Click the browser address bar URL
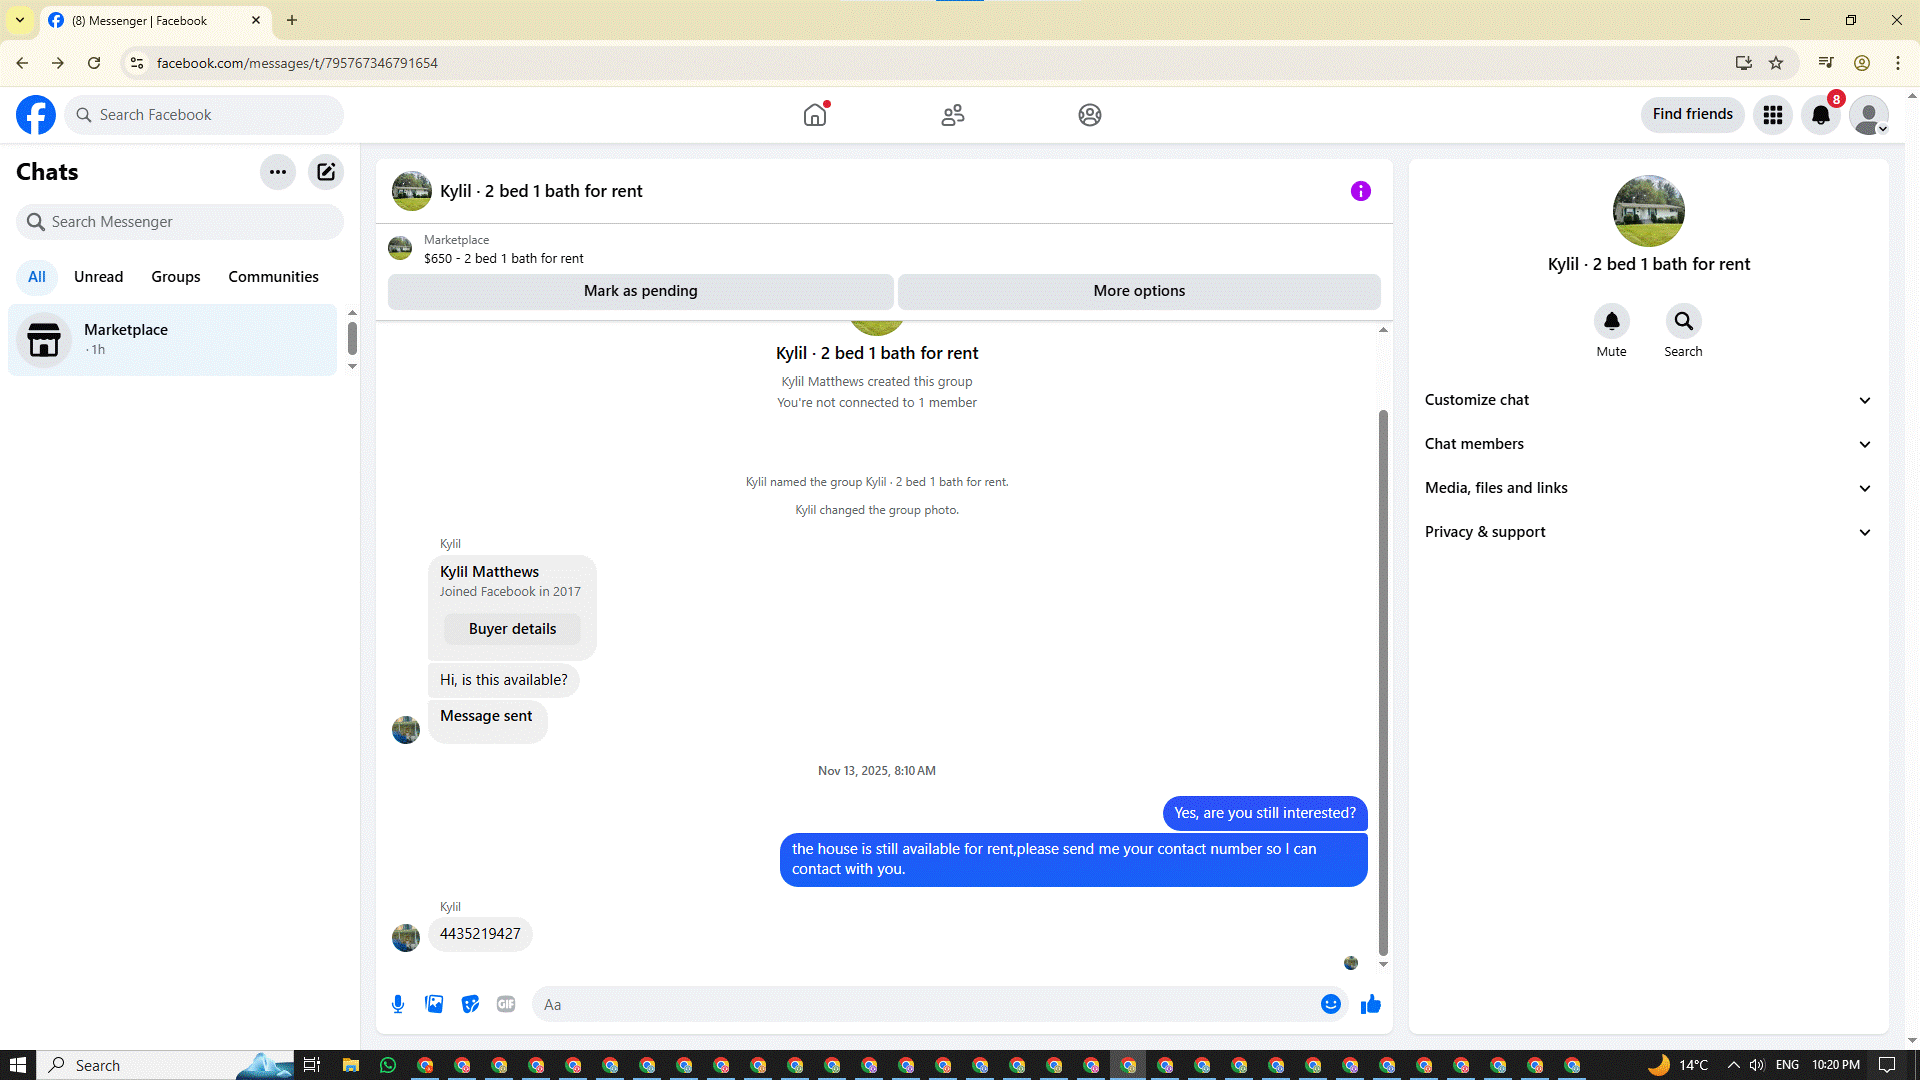The height and width of the screenshot is (1080, 1920). point(297,63)
